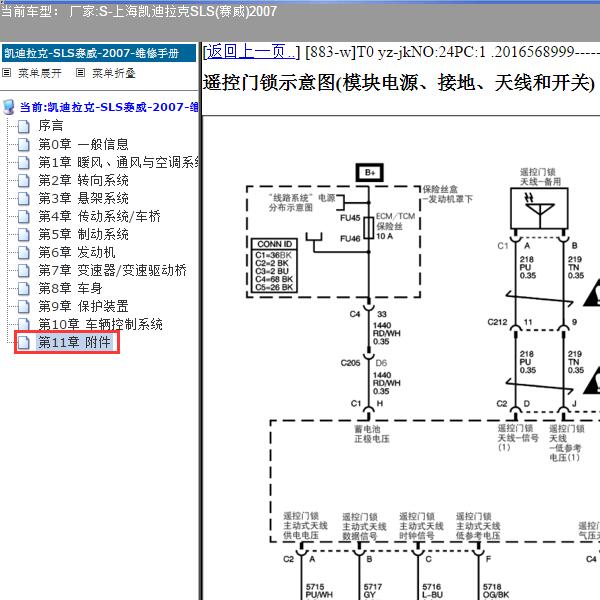Open 第2章 转向系统
The width and height of the screenshot is (600, 600).
click(83, 180)
